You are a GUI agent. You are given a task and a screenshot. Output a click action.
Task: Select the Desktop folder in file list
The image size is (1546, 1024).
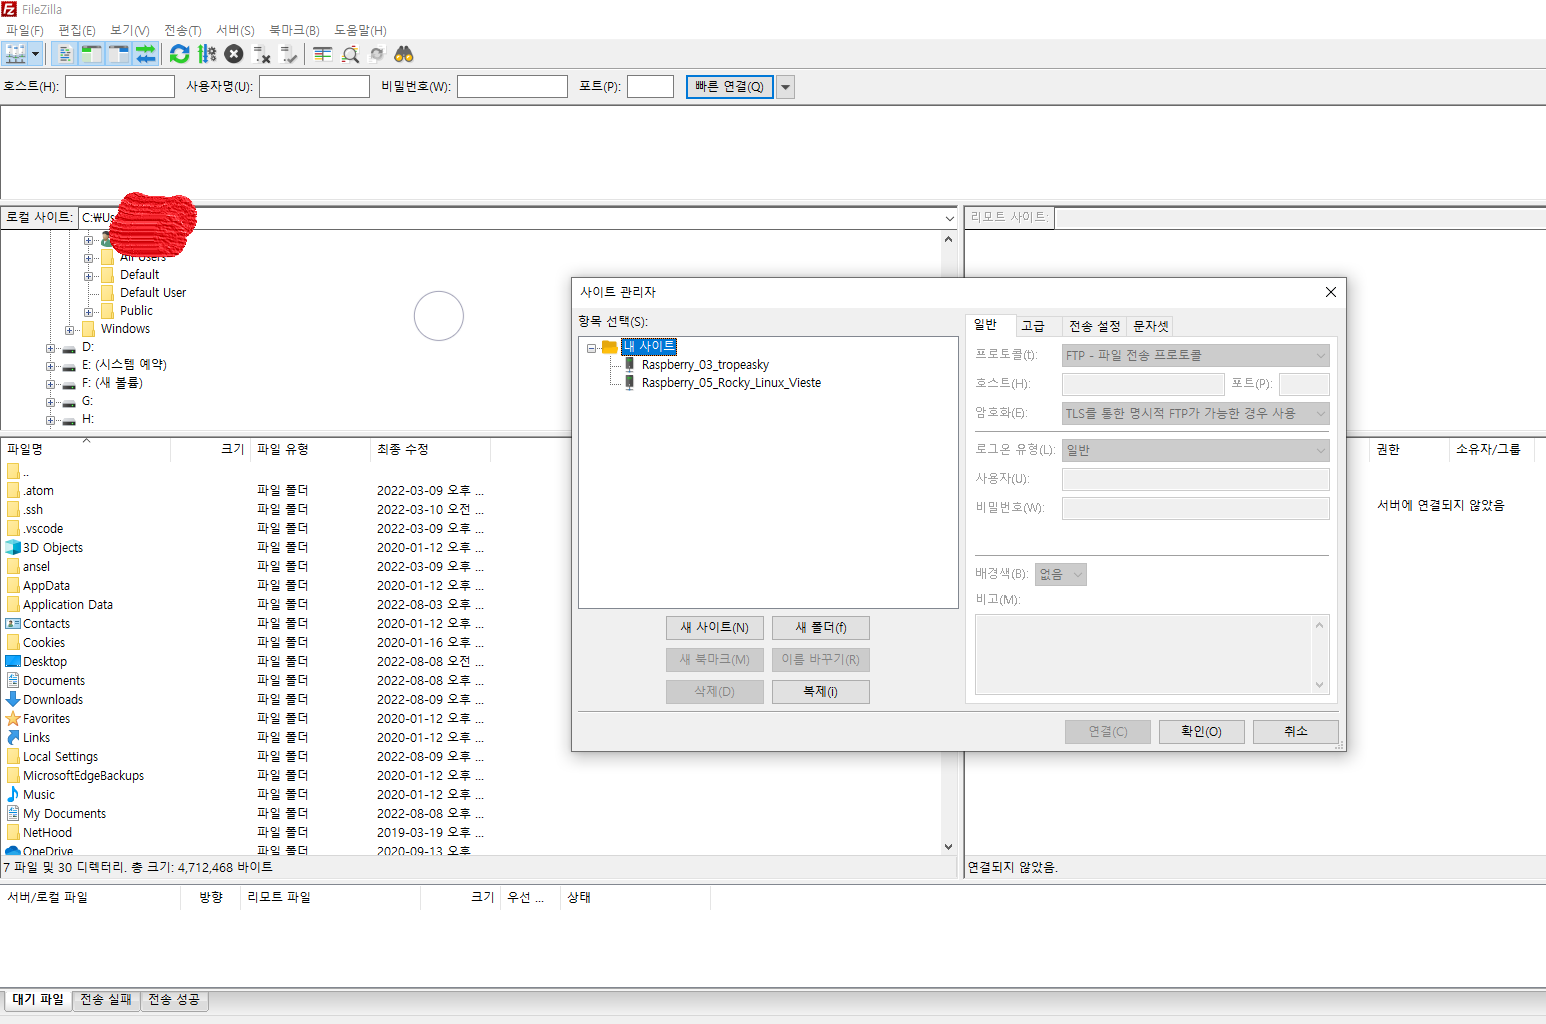(x=45, y=662)
